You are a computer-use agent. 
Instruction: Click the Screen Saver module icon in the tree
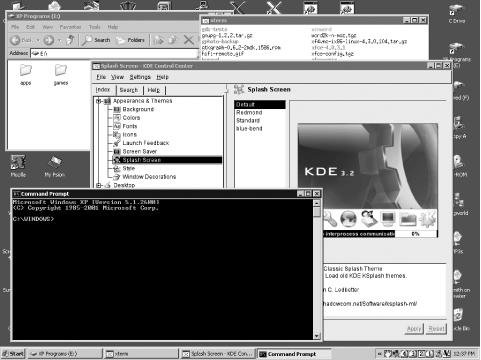[x=117, y=152]
